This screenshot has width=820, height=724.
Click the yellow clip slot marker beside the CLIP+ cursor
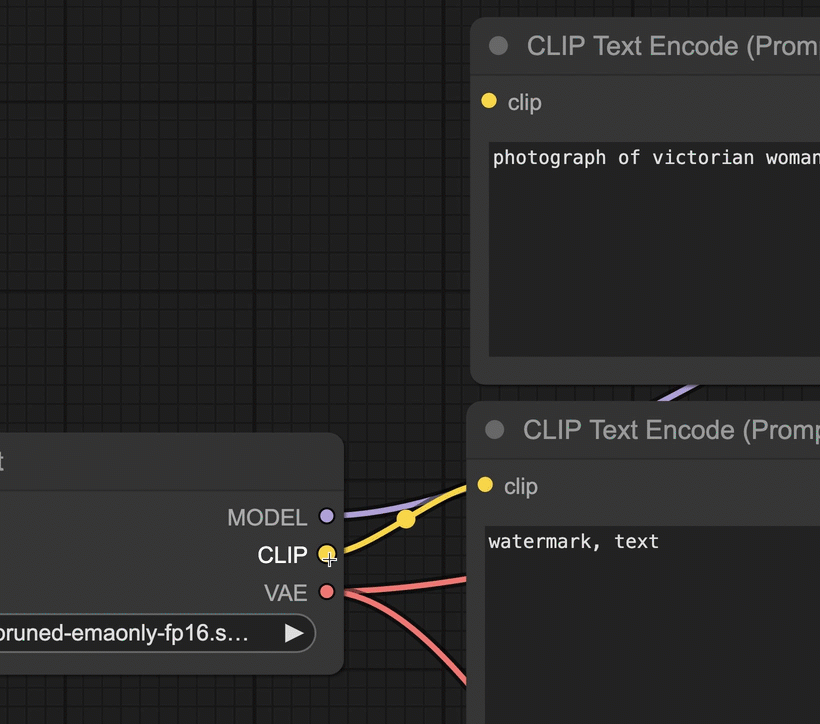327,555
